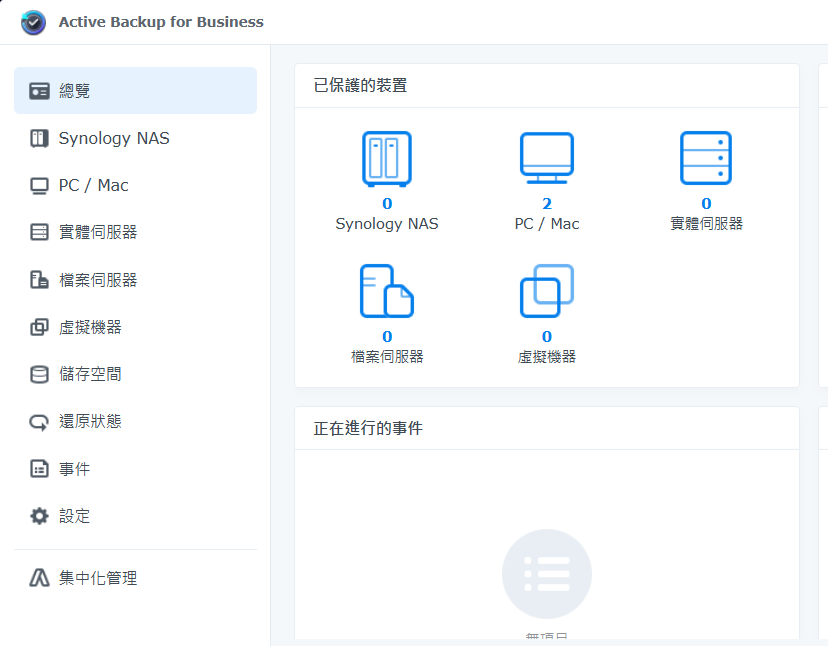Select 檔案伺服器 in the sidebar
The image size is (828, 646).
tap(135, 279)
